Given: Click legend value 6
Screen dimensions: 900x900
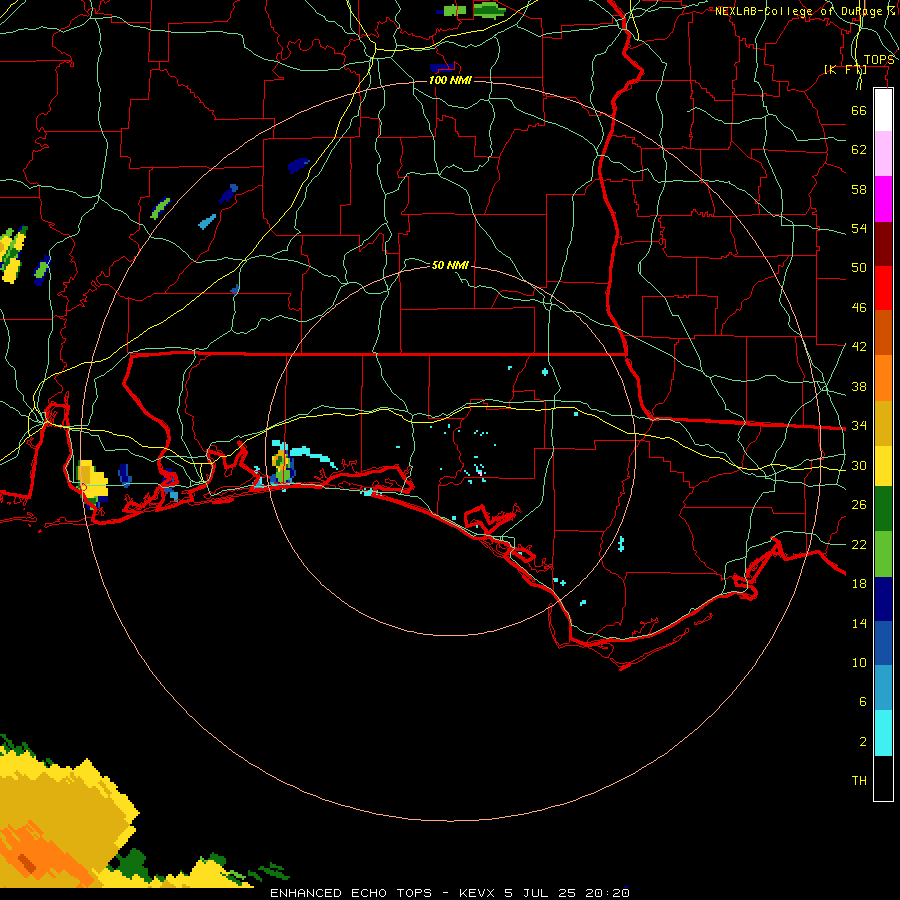Looking at the screenshot, I should [862, 702].
